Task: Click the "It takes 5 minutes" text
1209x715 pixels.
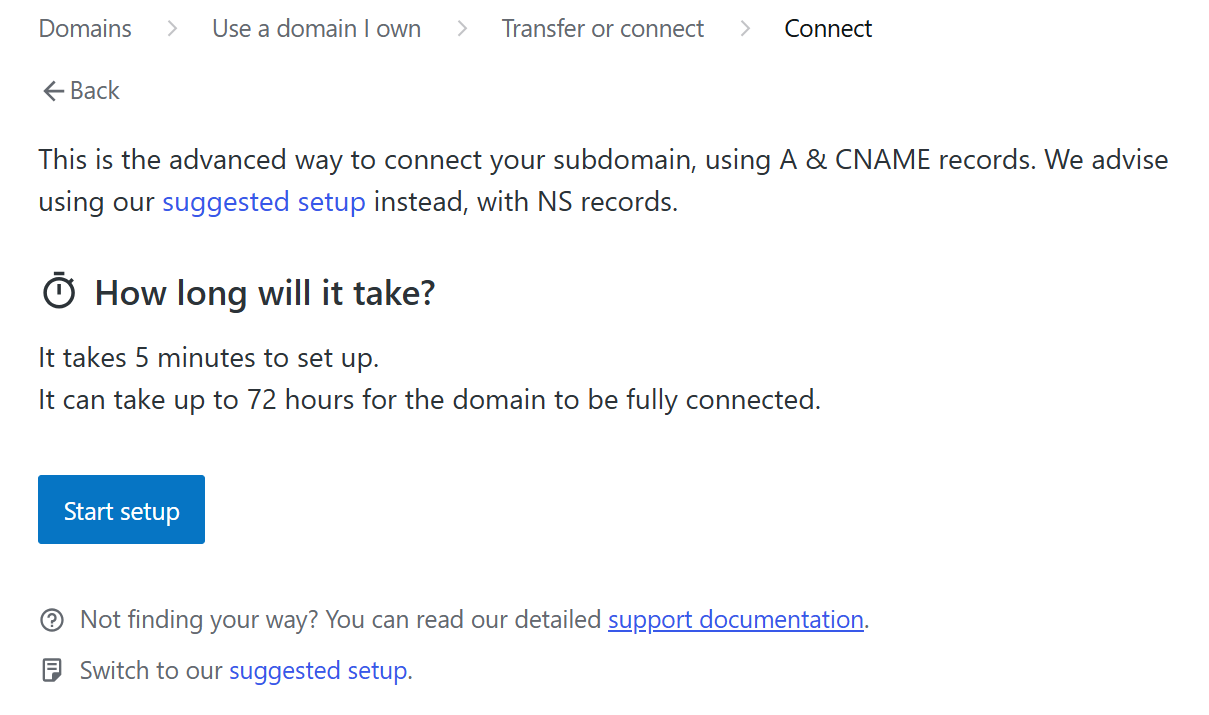Action: pos(208,358)
